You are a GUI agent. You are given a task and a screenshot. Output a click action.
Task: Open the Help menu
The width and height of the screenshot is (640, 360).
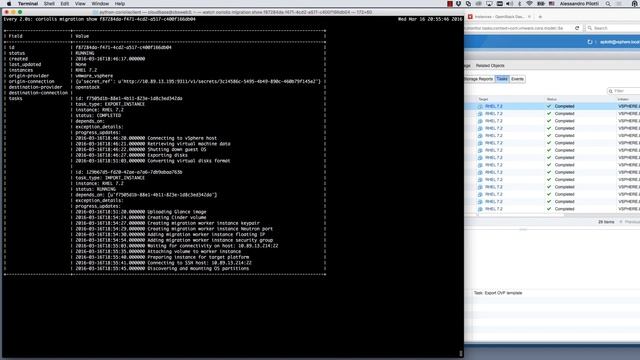[x=120, y=4]
